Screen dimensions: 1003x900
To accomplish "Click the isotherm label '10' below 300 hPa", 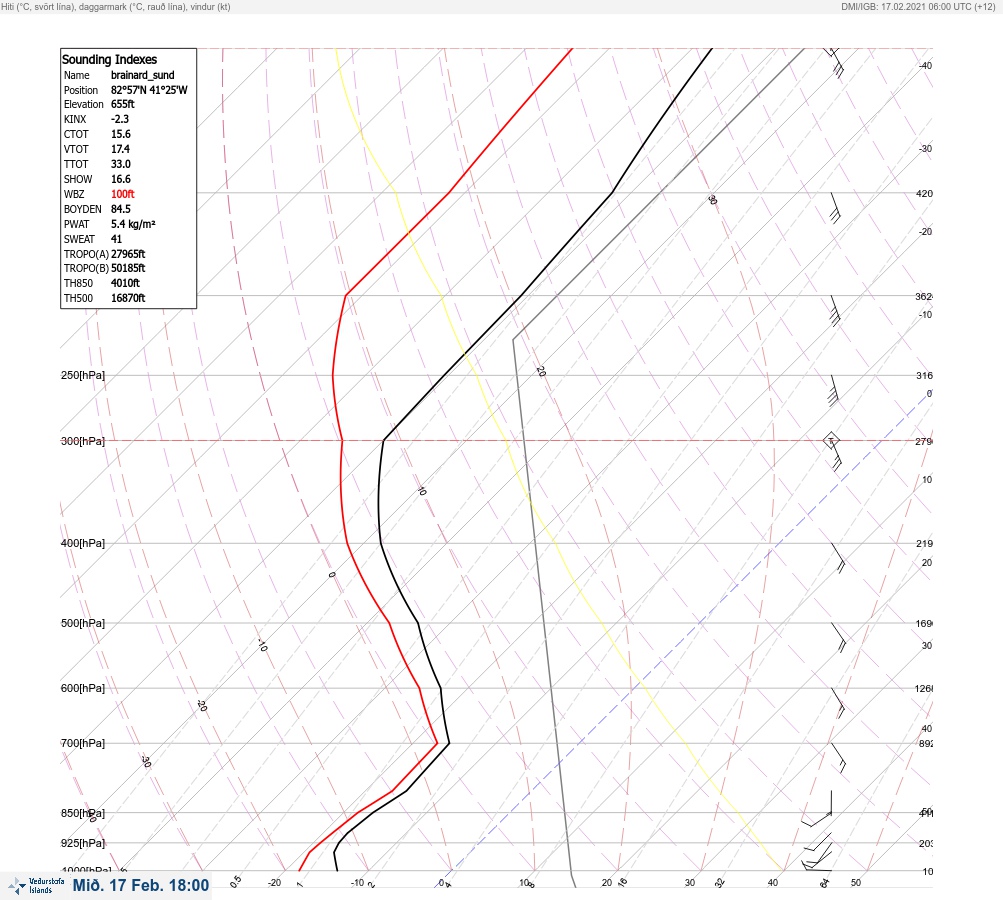I will click(422, 491).
